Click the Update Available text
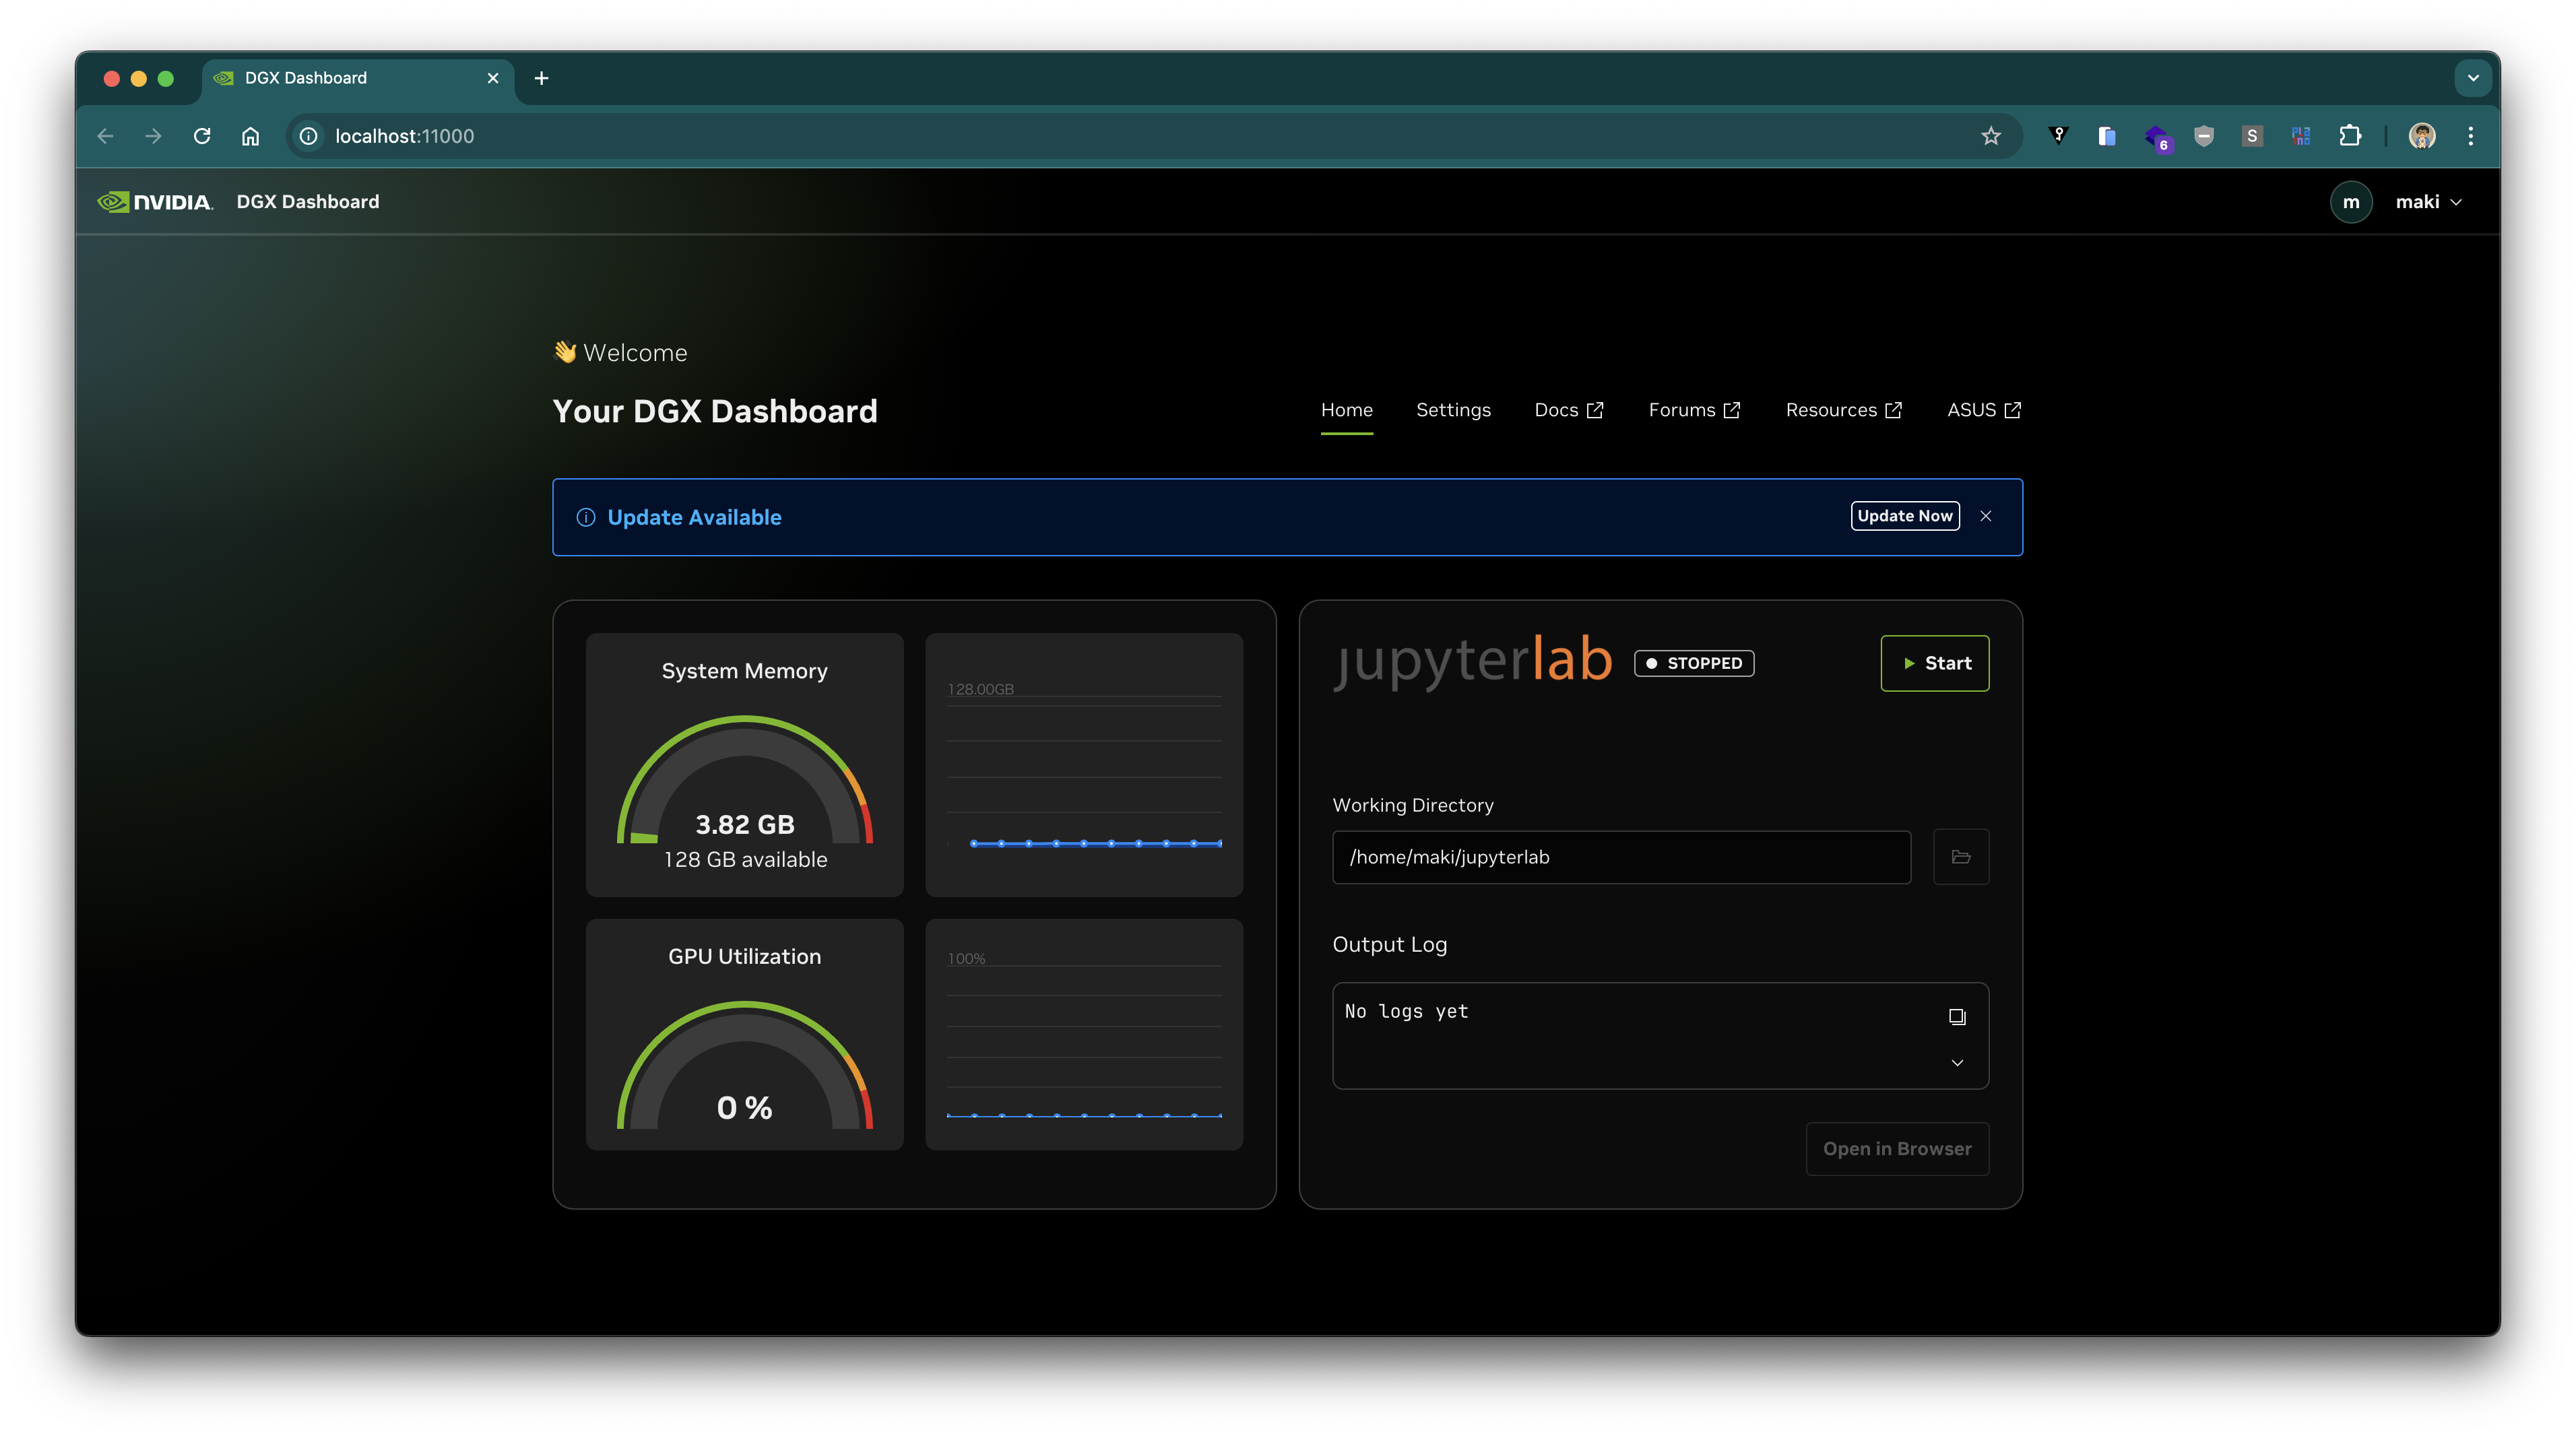The width and height of the screenshot is (2576, 1436). tap(694, 517)
